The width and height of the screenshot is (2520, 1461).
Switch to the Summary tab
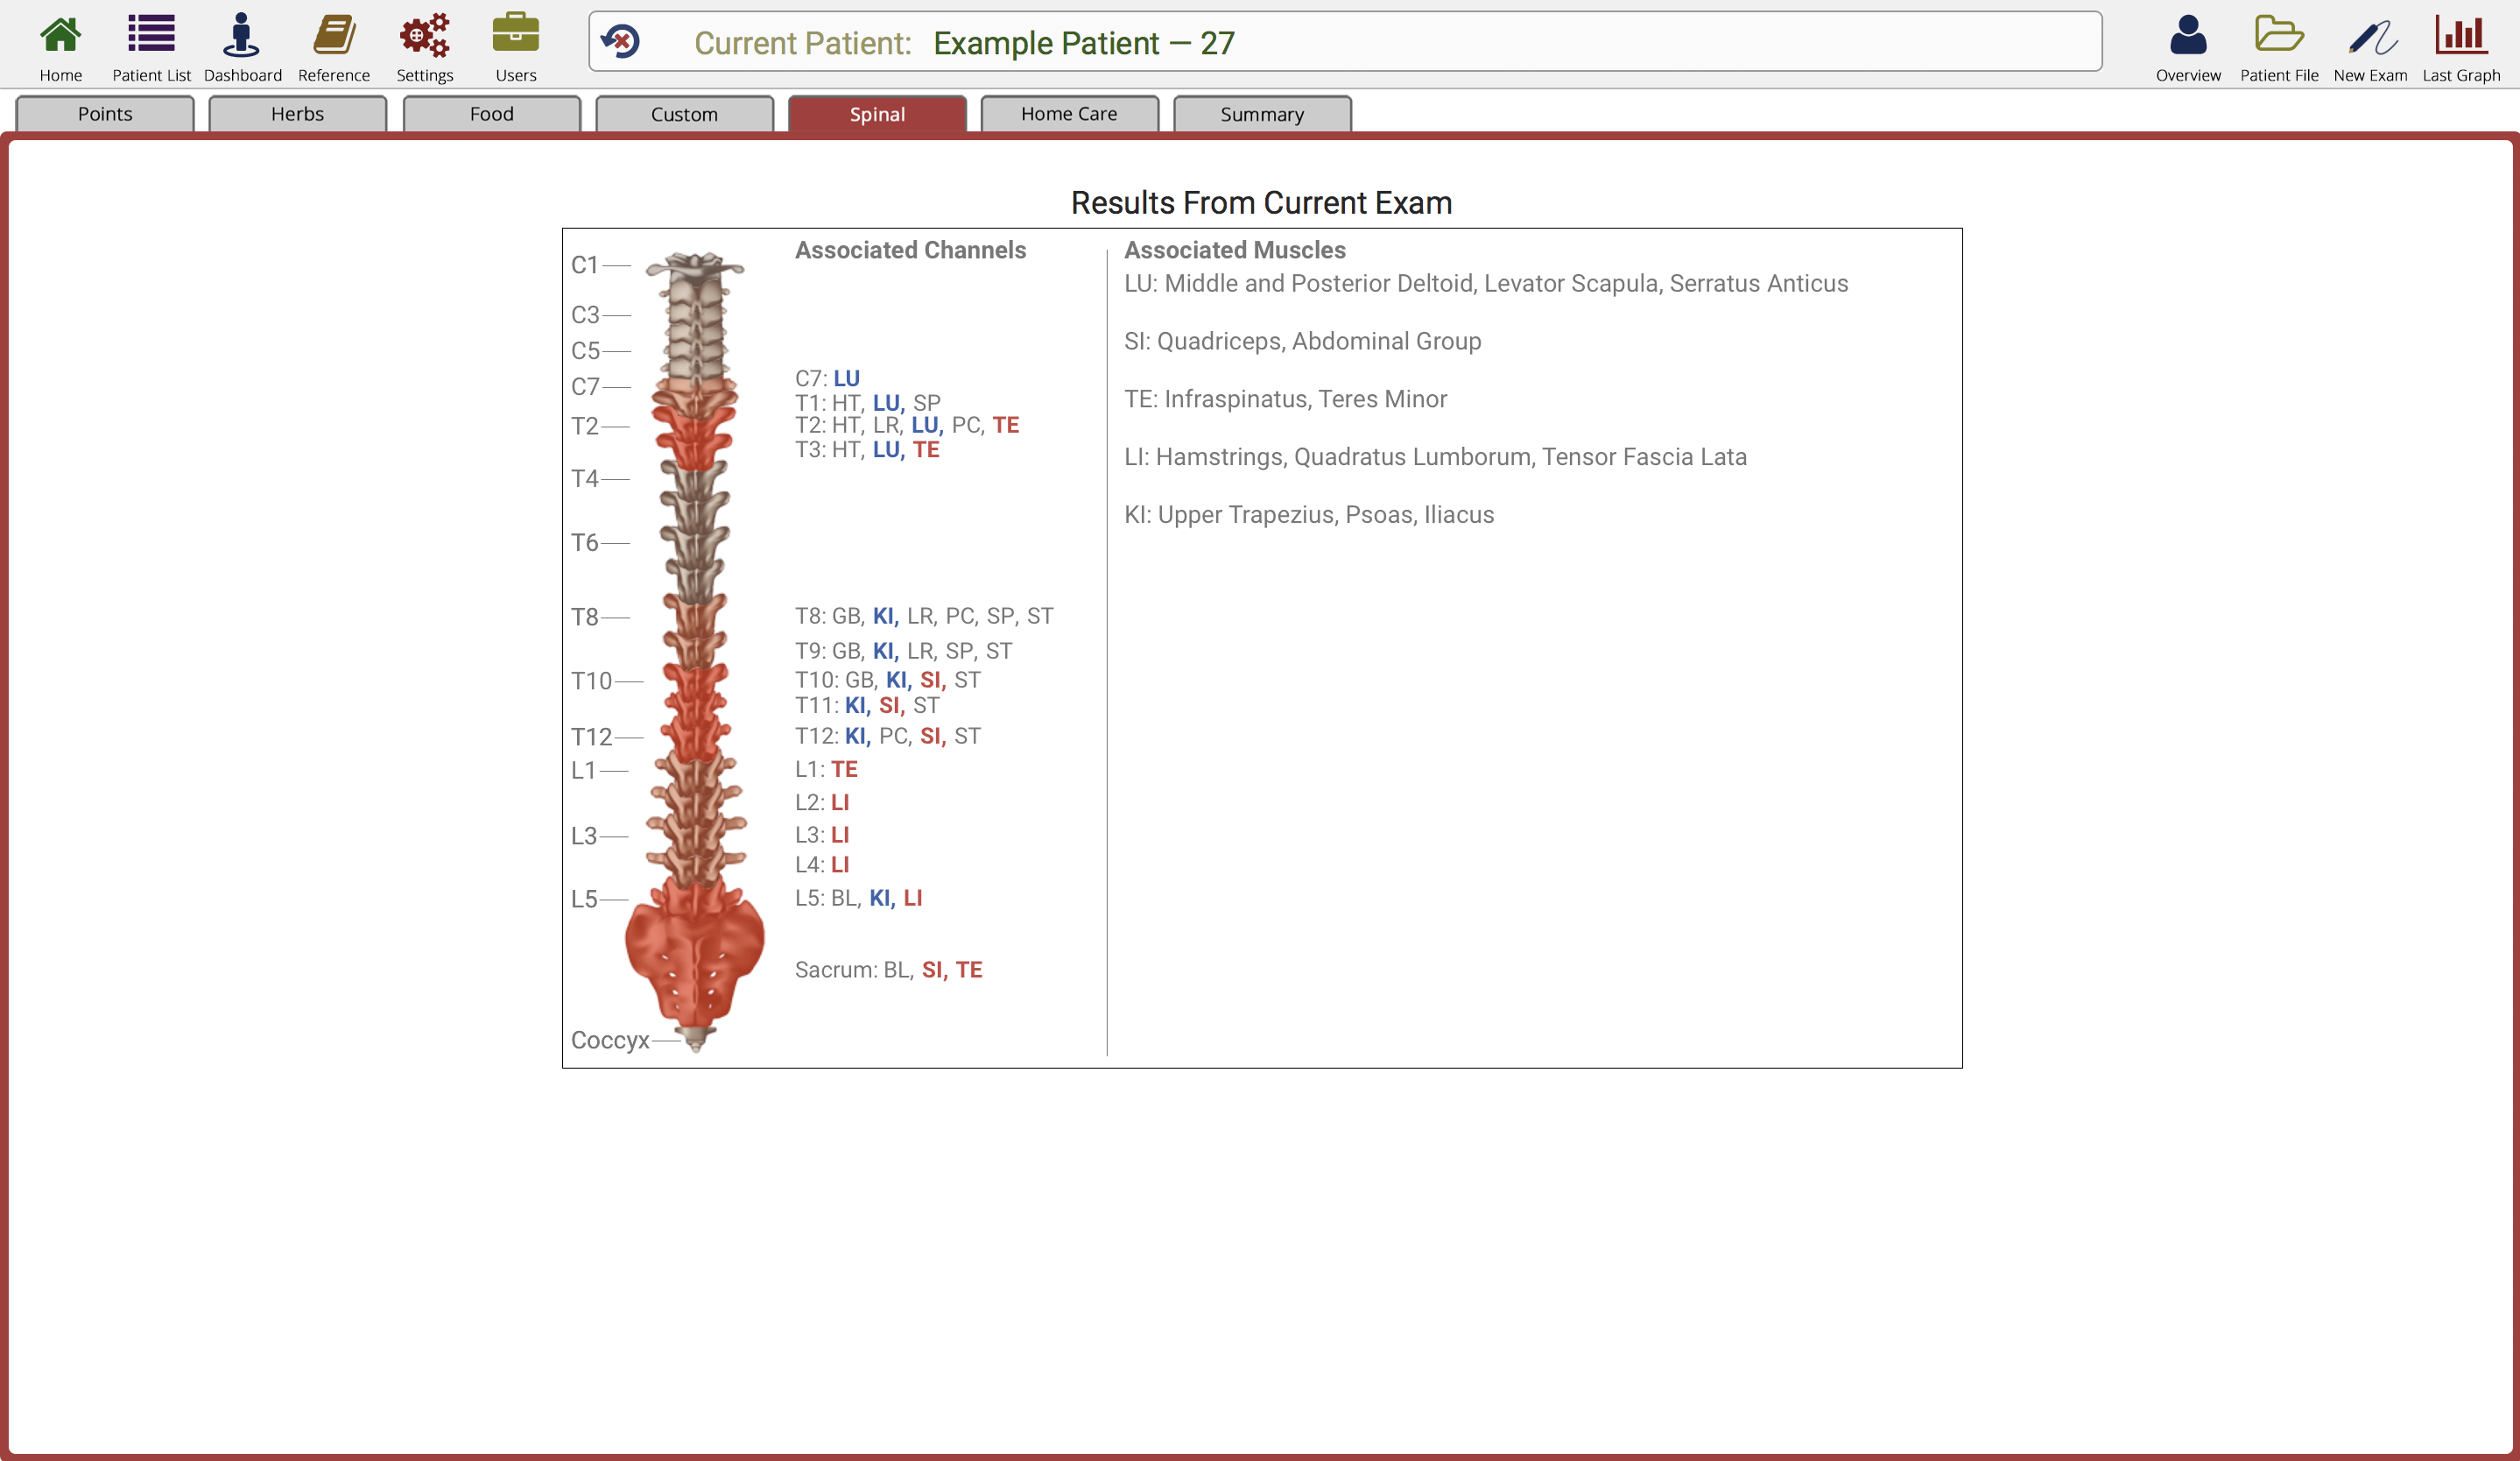pyautogui.click(x=1262, y=114)
